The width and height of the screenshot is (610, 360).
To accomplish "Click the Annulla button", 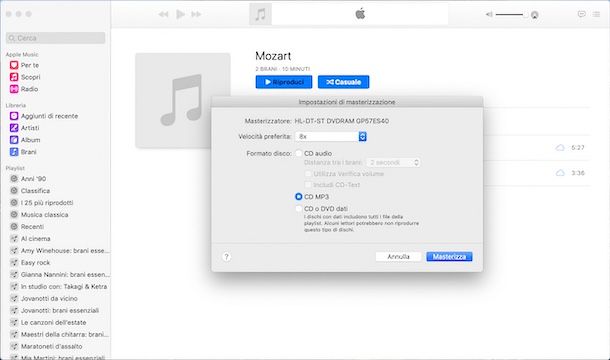I will pyautogui.click(x=398, y=256).
